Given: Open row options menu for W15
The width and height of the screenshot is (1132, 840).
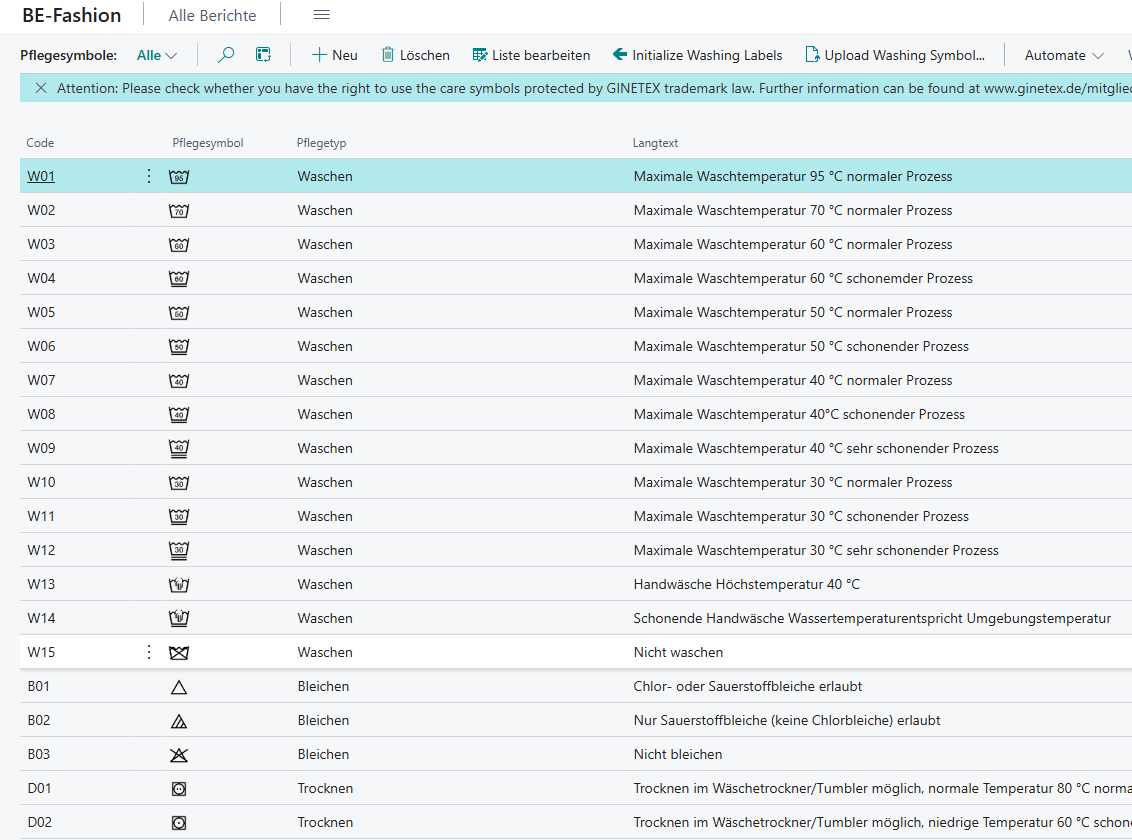Looking at the screenshot, I should [x=149, y=652].
